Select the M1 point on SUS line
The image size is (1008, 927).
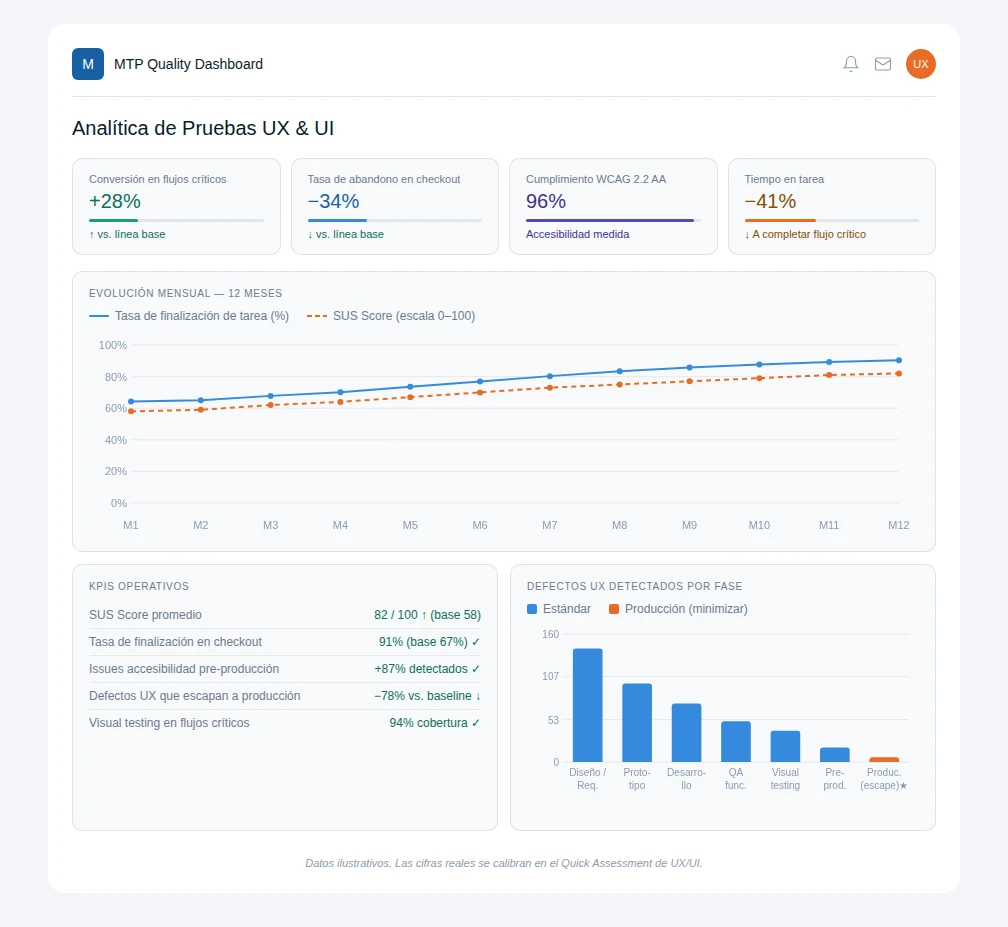[131, 411]
